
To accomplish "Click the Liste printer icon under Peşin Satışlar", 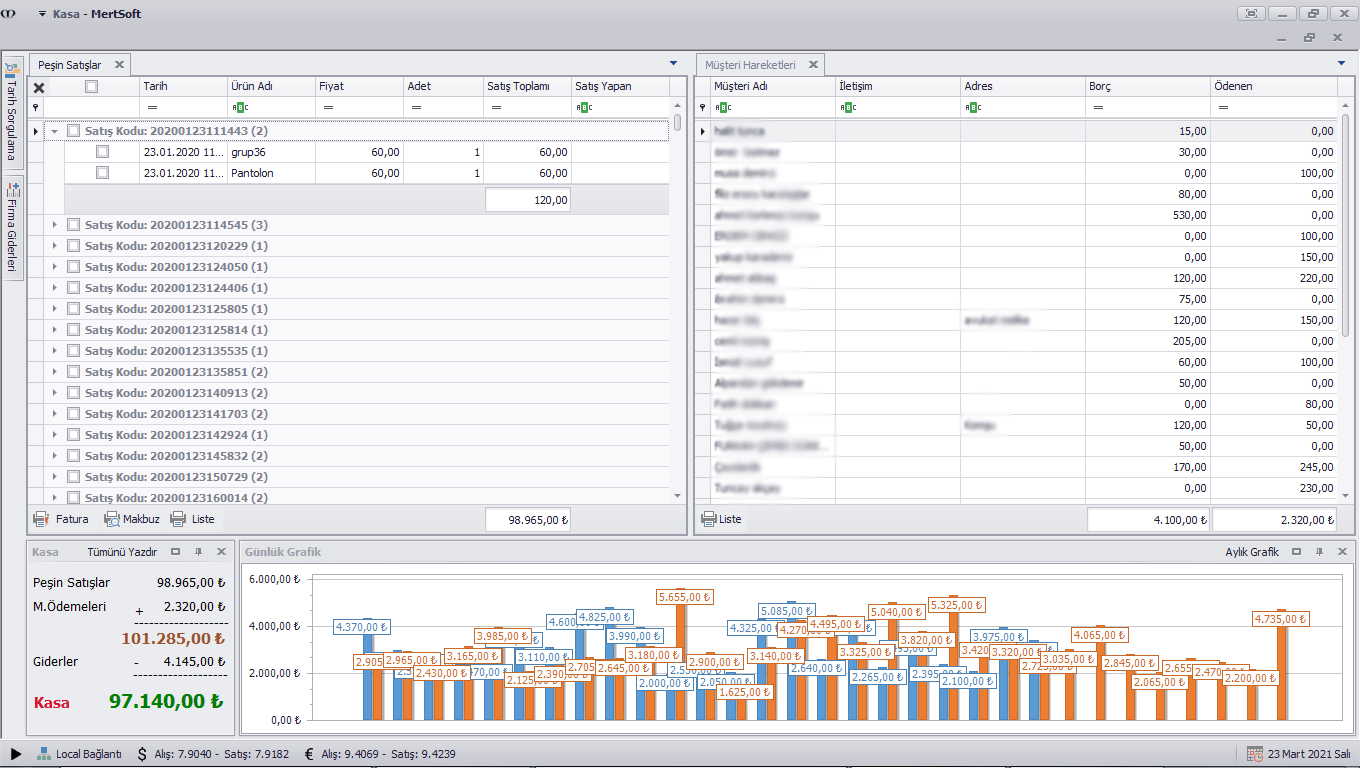I will tap(179, 519).
